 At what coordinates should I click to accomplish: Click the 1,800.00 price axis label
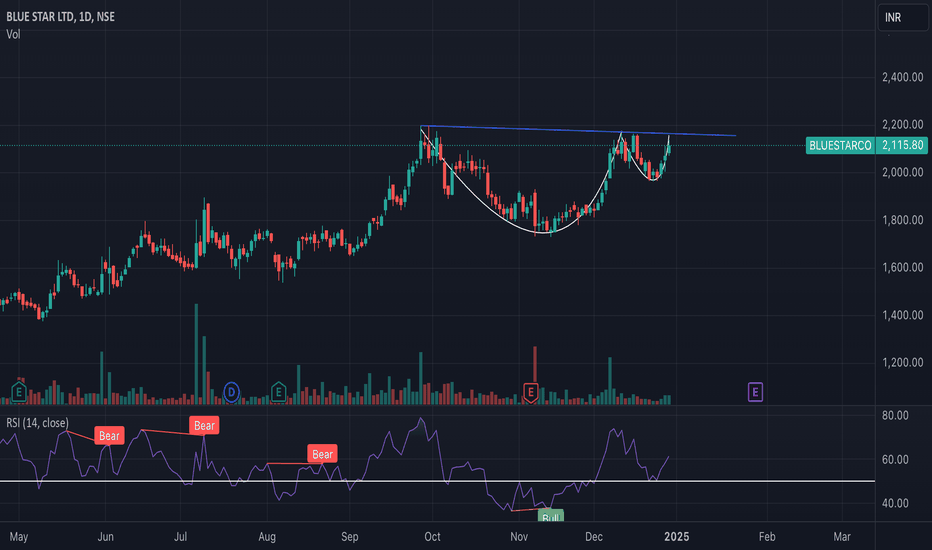pos(902,219)
